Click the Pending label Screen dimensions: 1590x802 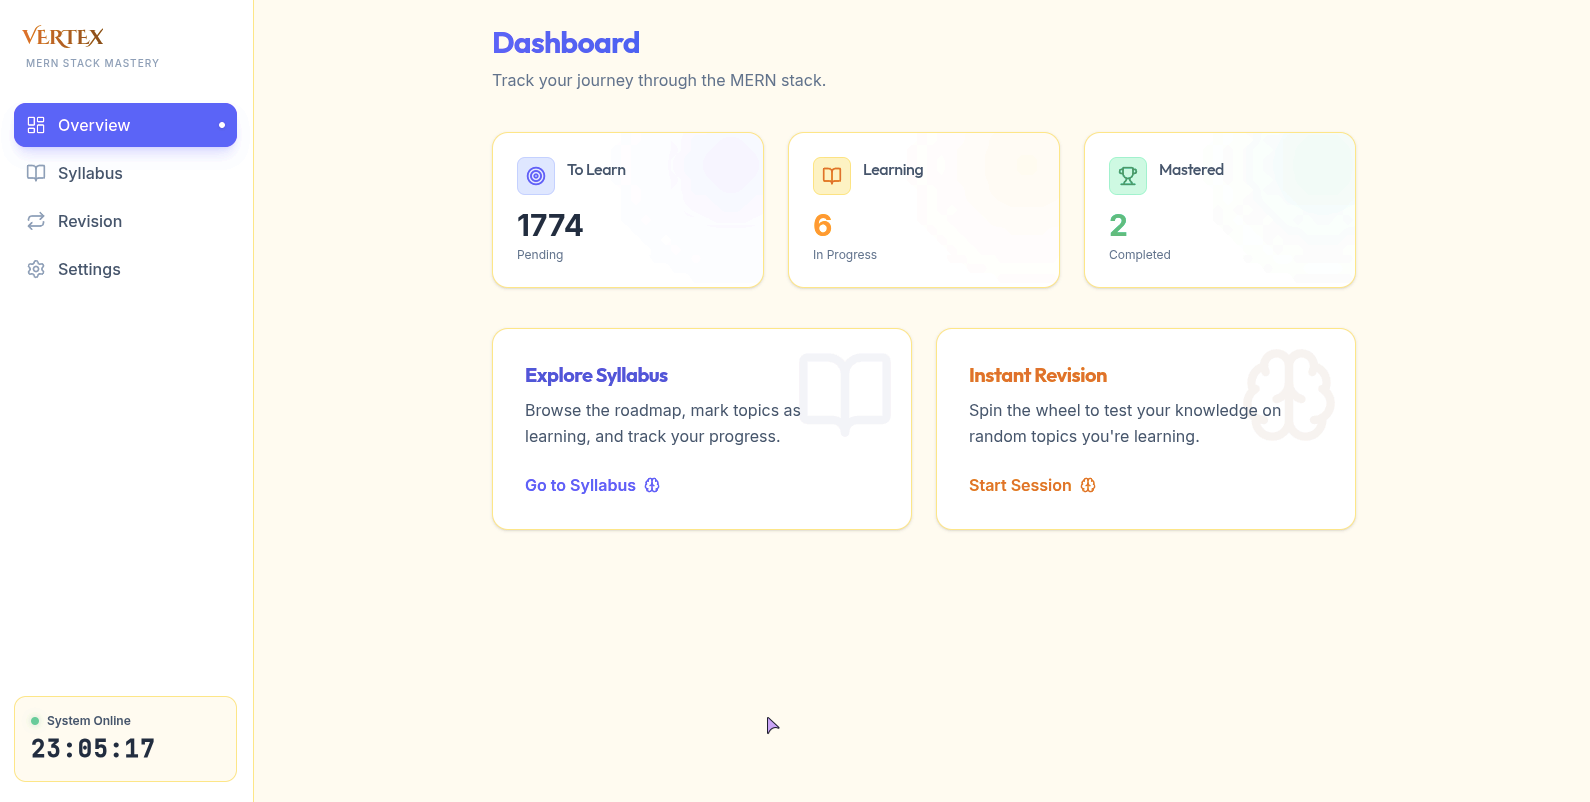click(x=540, y=255)
